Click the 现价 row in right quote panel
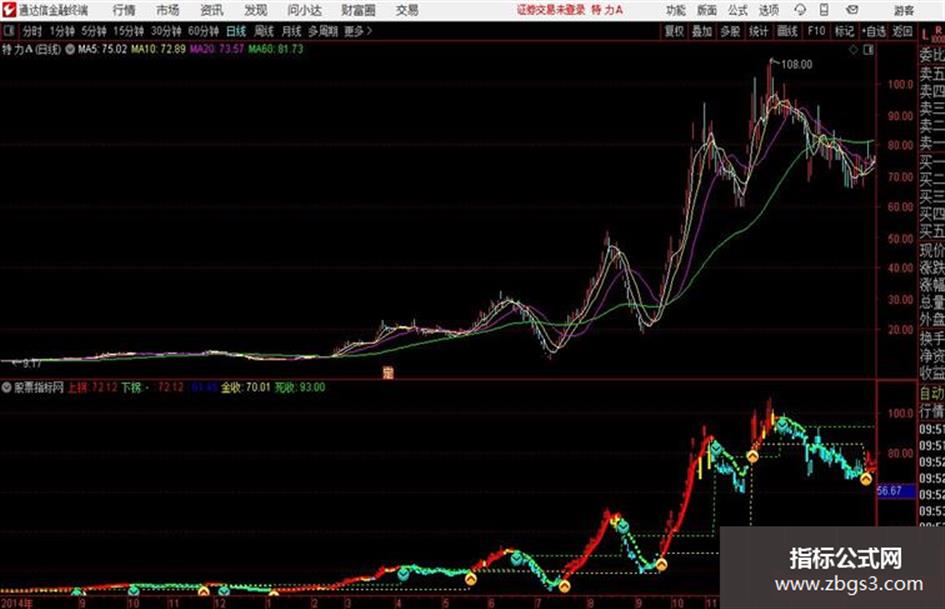Image resolution: width=945 pixels, height=609 pixels. coord(932,250)
